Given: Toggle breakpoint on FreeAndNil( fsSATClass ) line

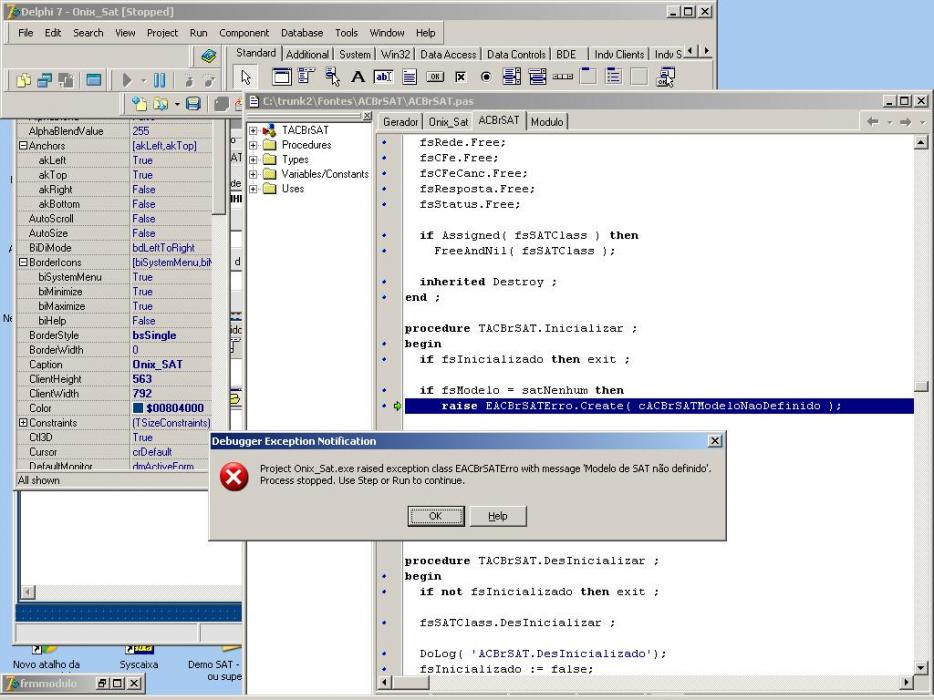Looking at the screenshot, I should coord(384,251).
